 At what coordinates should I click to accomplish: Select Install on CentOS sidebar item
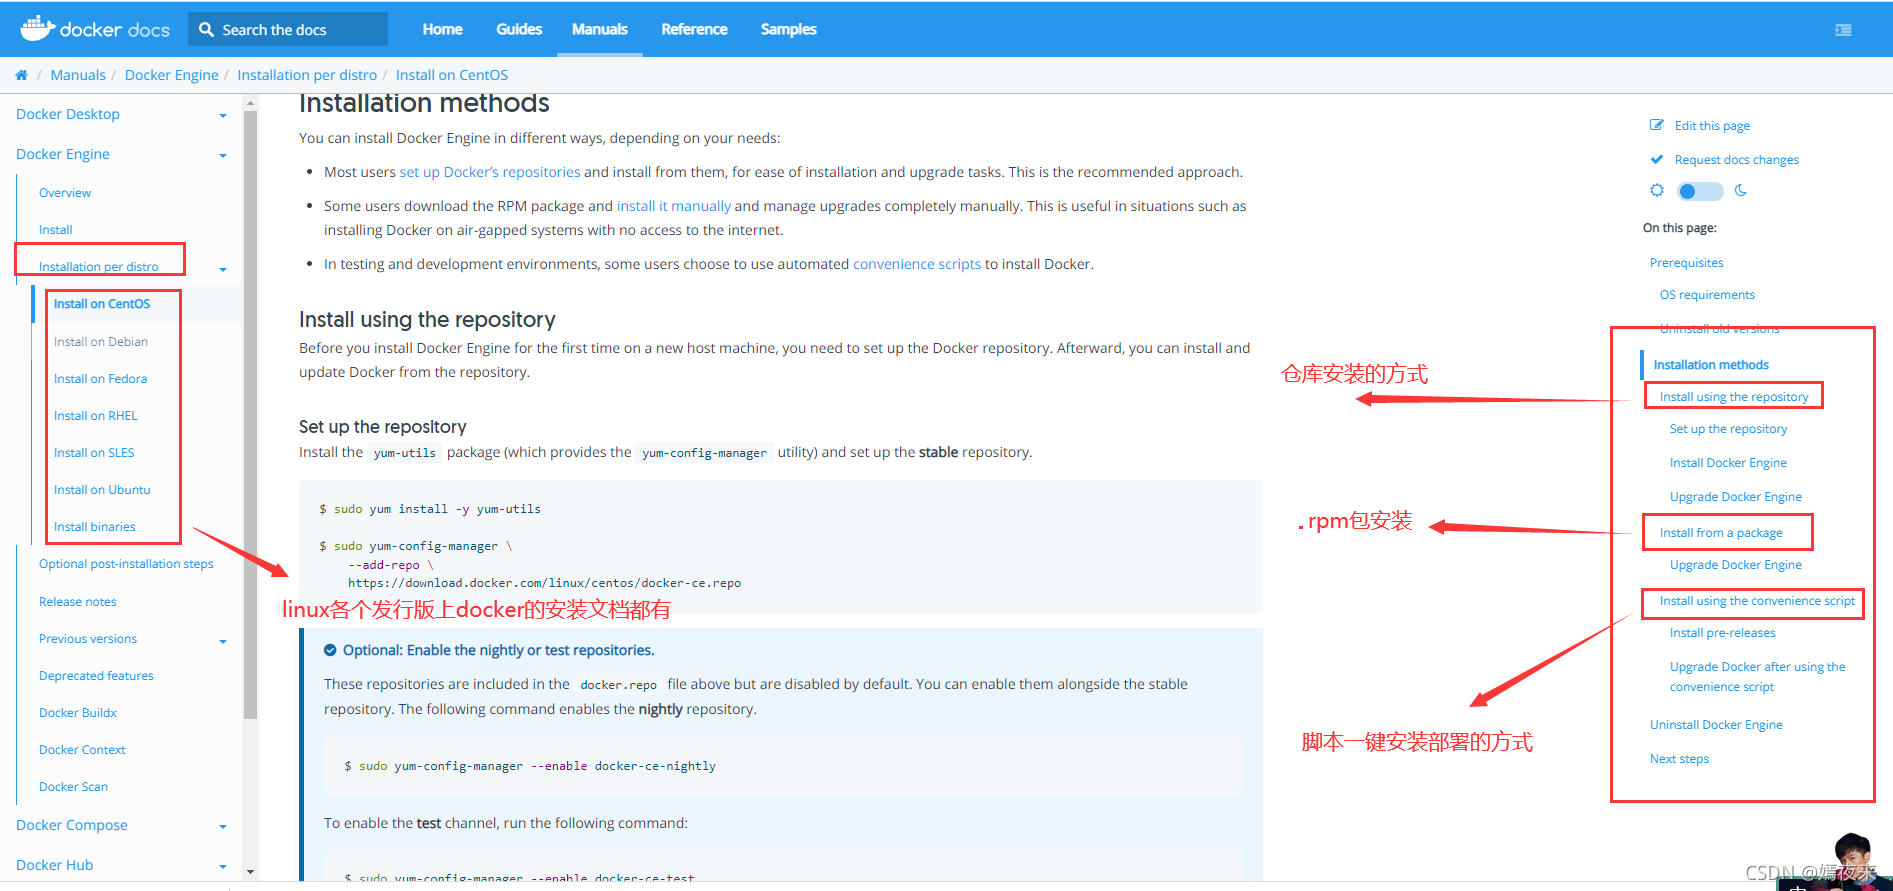click(x=102, y=304)
